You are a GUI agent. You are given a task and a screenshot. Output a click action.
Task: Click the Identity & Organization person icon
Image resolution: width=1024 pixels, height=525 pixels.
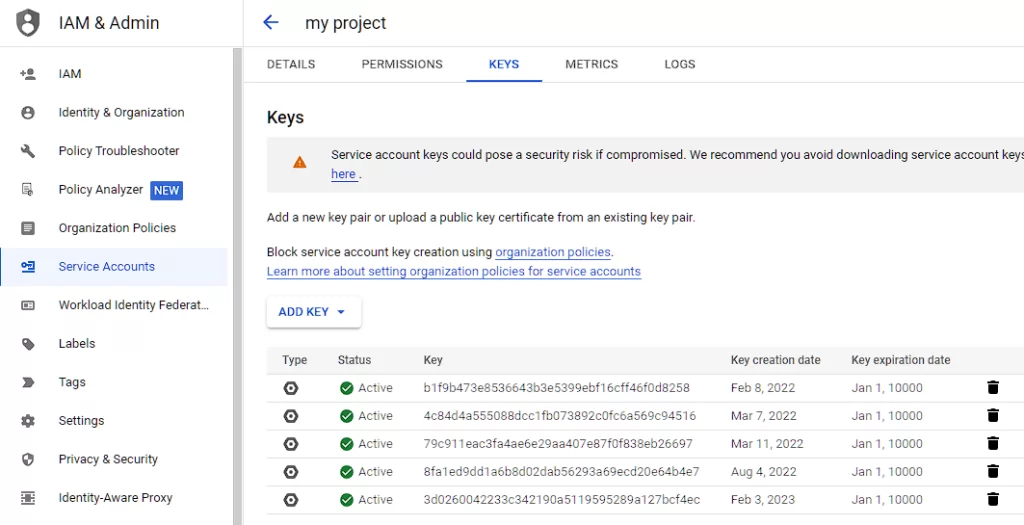click(27, 112)
